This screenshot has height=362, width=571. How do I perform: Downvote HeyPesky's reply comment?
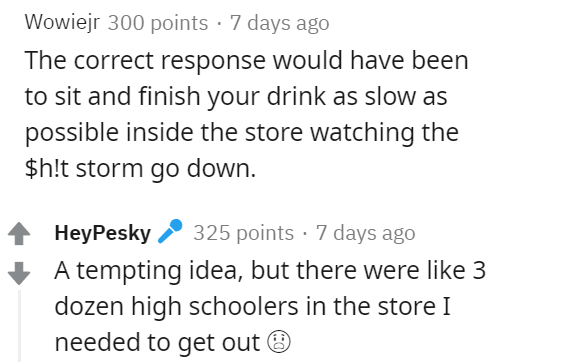tap(19, 273)
